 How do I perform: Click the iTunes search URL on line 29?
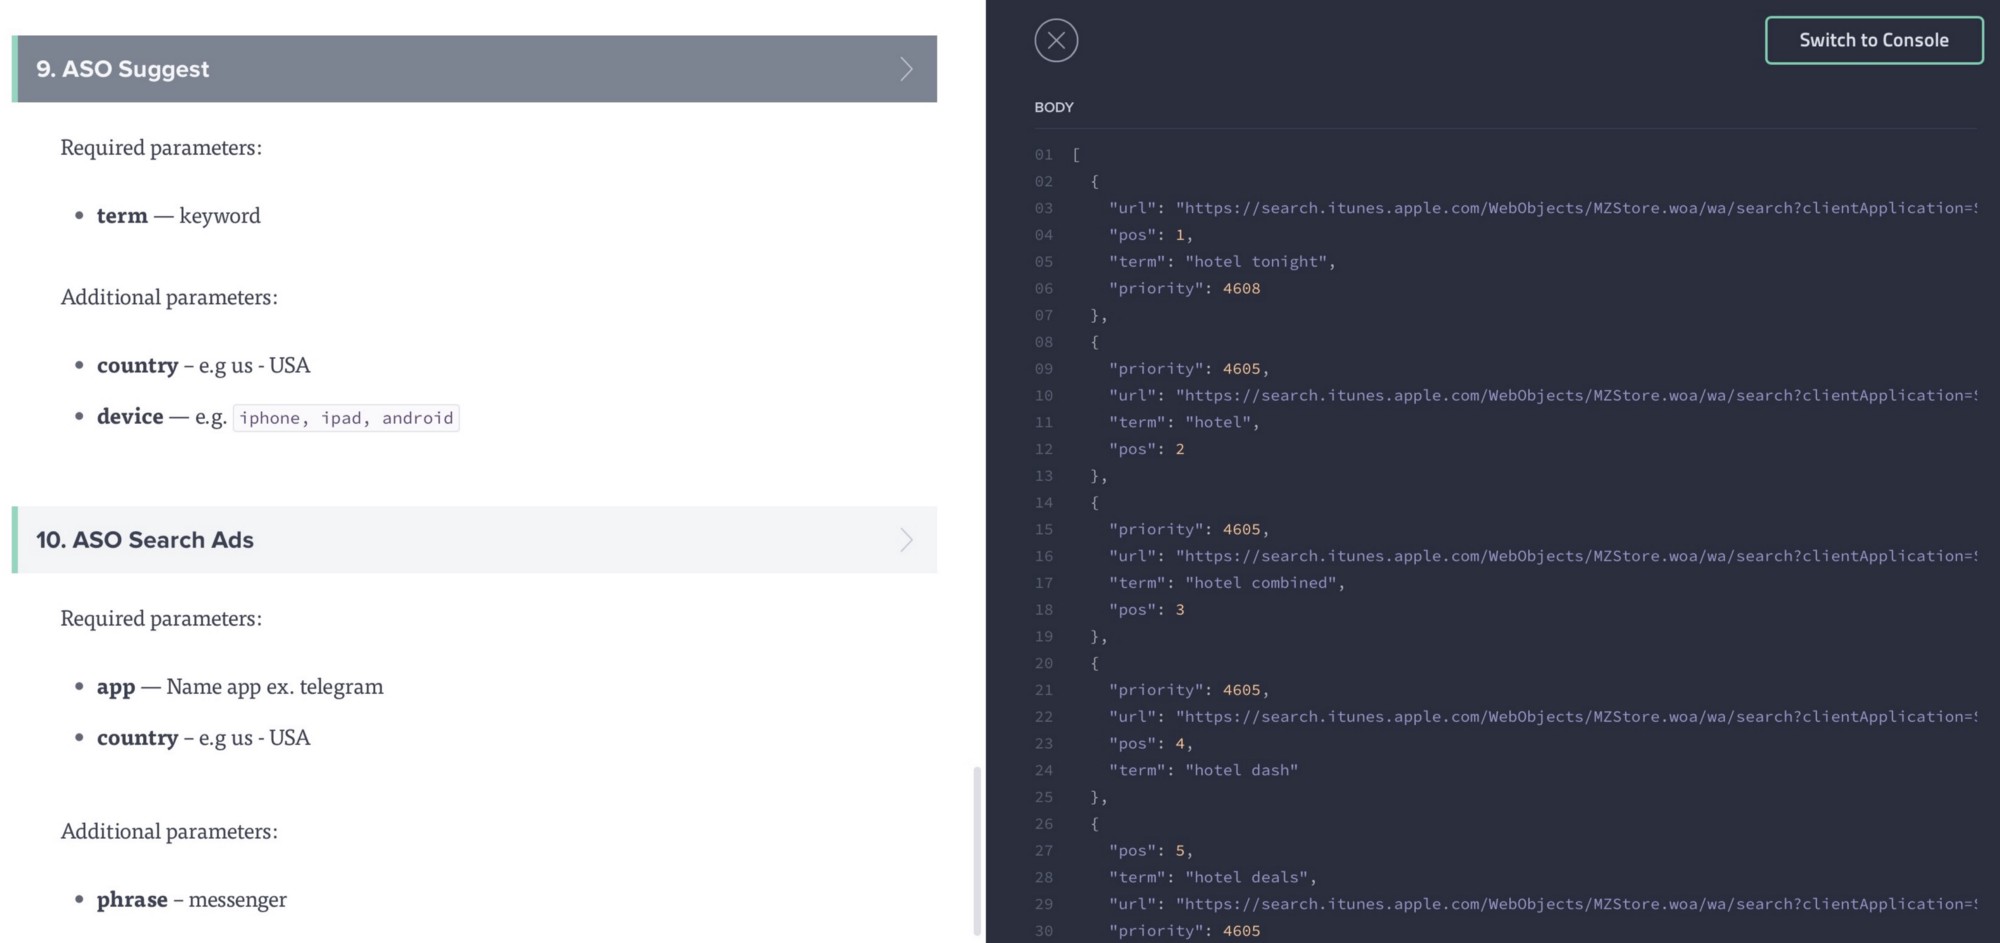[1575, 904]
